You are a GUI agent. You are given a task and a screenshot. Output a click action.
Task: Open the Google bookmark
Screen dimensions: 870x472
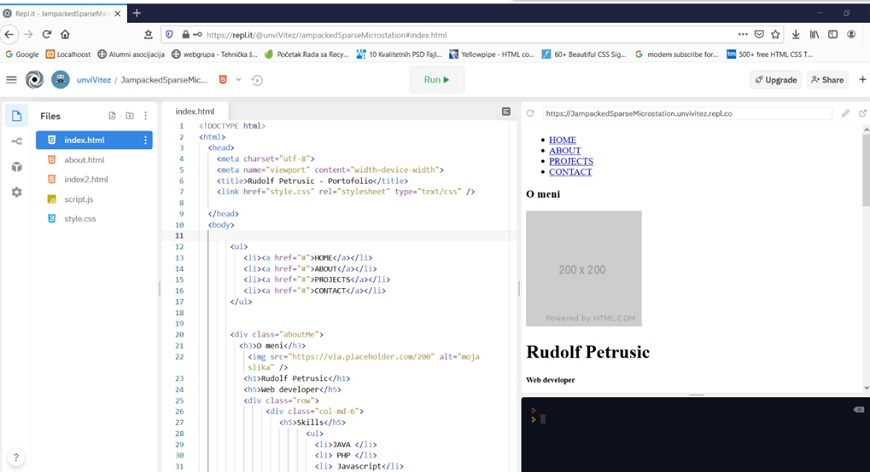tap(22, 54)
